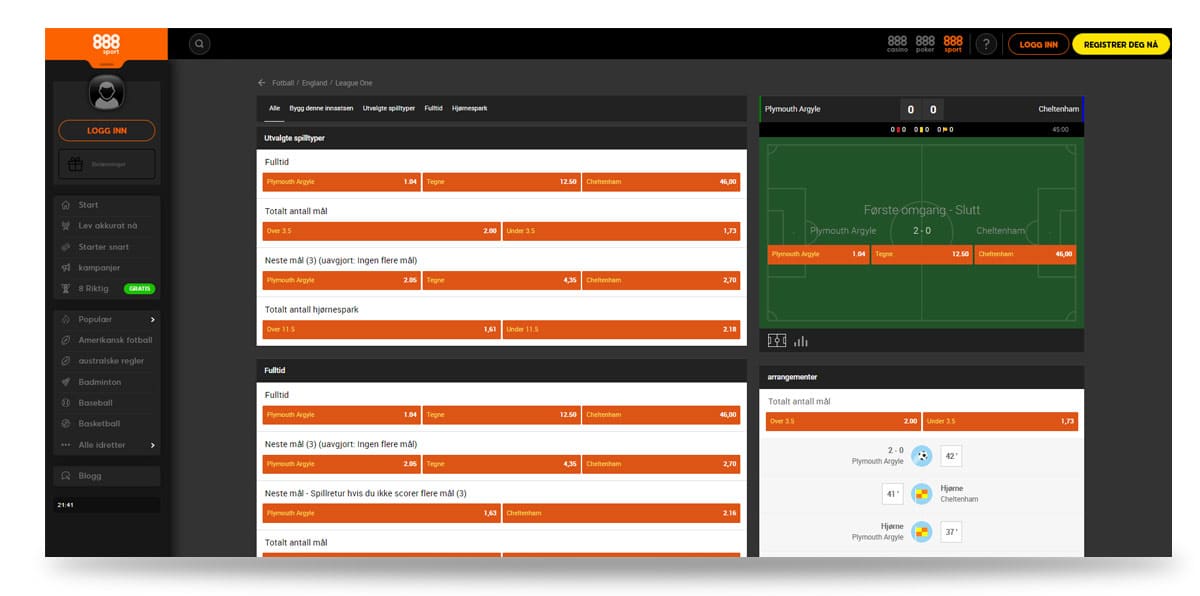Click Cheltenham corner flag icon at 41'
Viewport: 1200px width, 596px height.
tap(922, 493)
